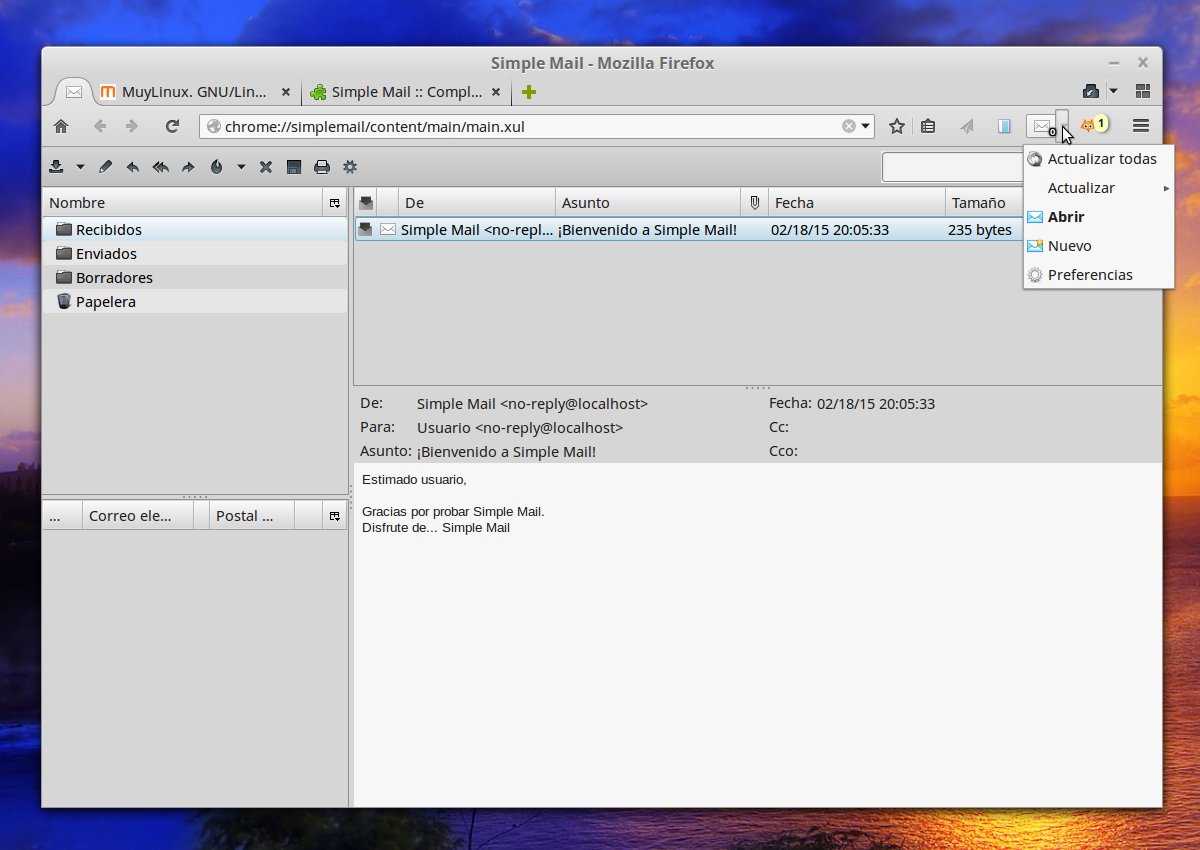Click the forward arrow icon
Image resolution: width=1200 pixels, height=850 pixels.
point(188,167)
